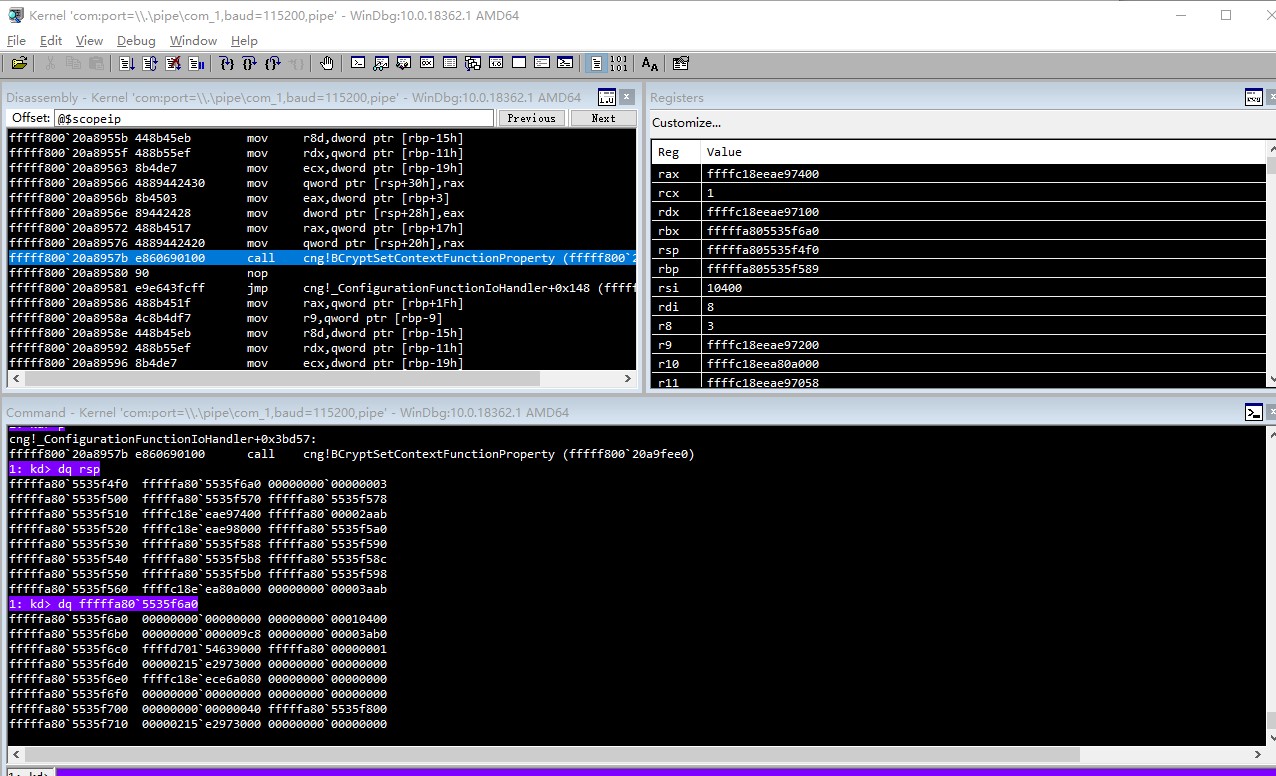Click the Disassembly horizontal scrollbar thumb
Screen dimensions: 1276x776
[x=282, y=379]
